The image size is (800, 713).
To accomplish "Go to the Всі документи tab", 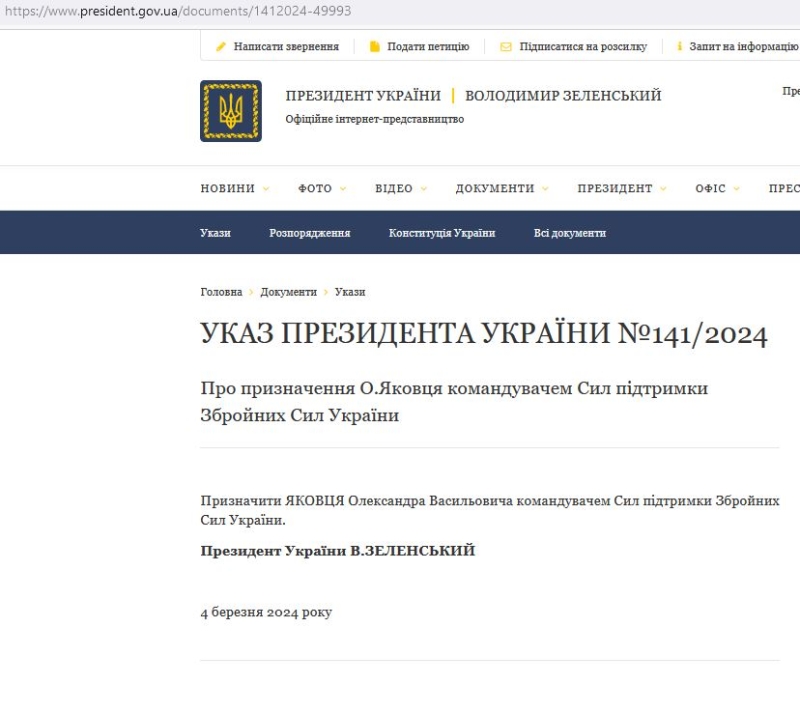I will (x=570, y=233).
